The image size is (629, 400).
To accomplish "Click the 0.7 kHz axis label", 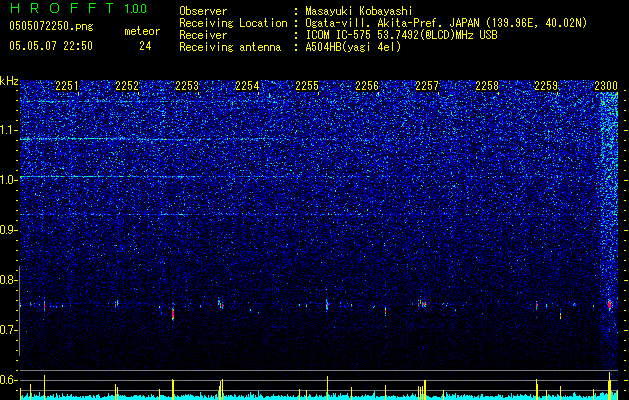I will pos(9,330).
